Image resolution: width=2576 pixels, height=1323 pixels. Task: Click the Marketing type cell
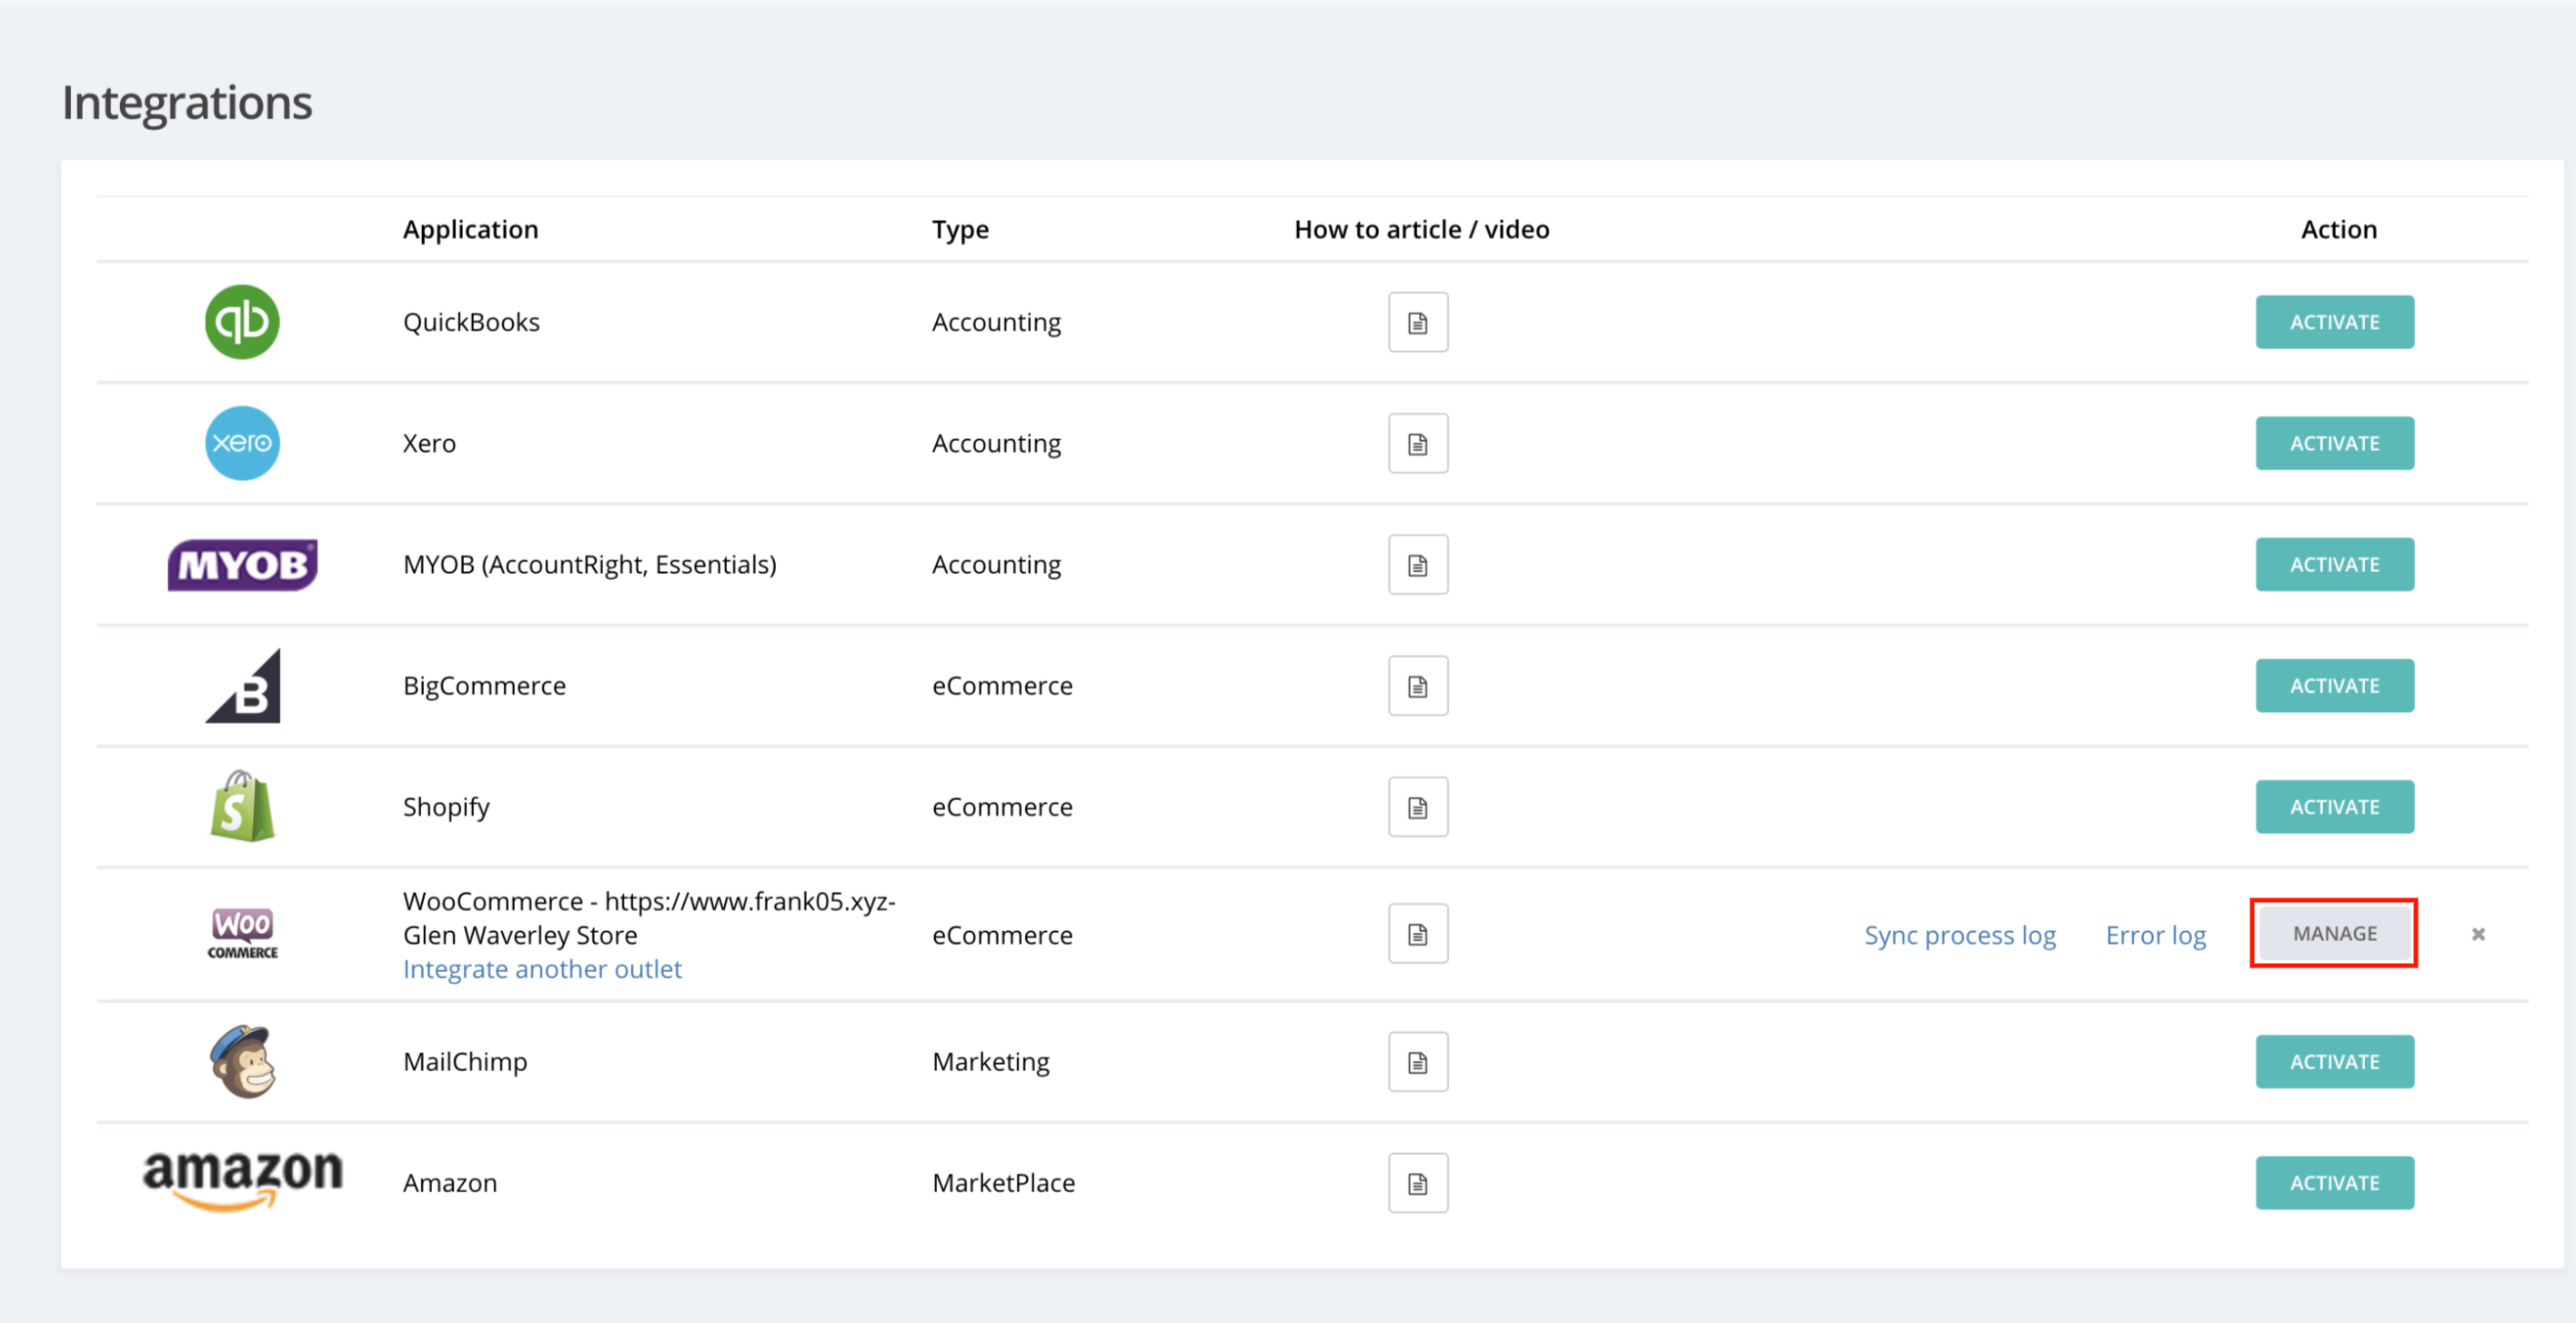[x=991, y=1062]
